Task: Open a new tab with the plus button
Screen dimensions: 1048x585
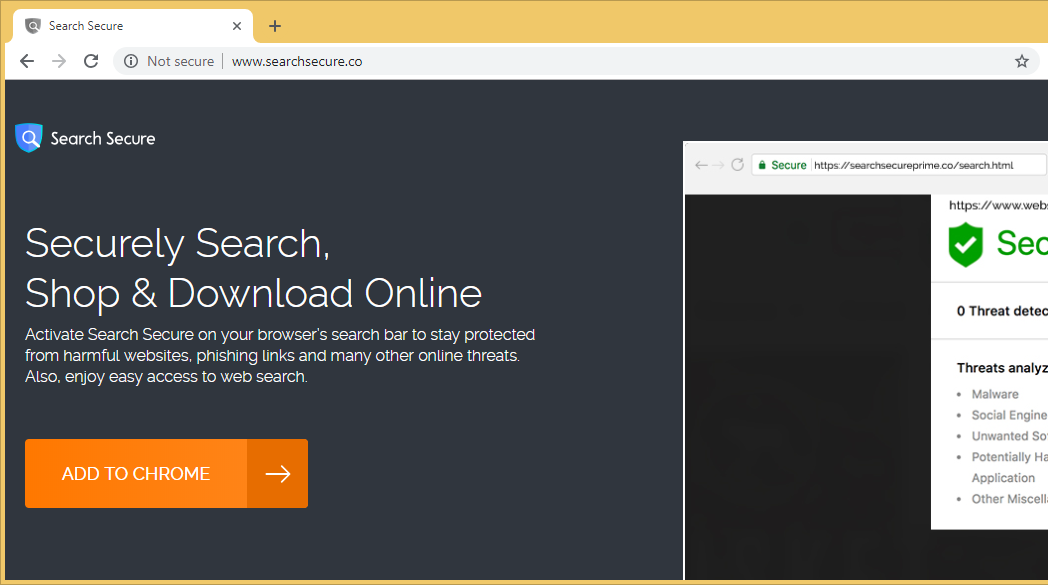Action: [275, 26]
